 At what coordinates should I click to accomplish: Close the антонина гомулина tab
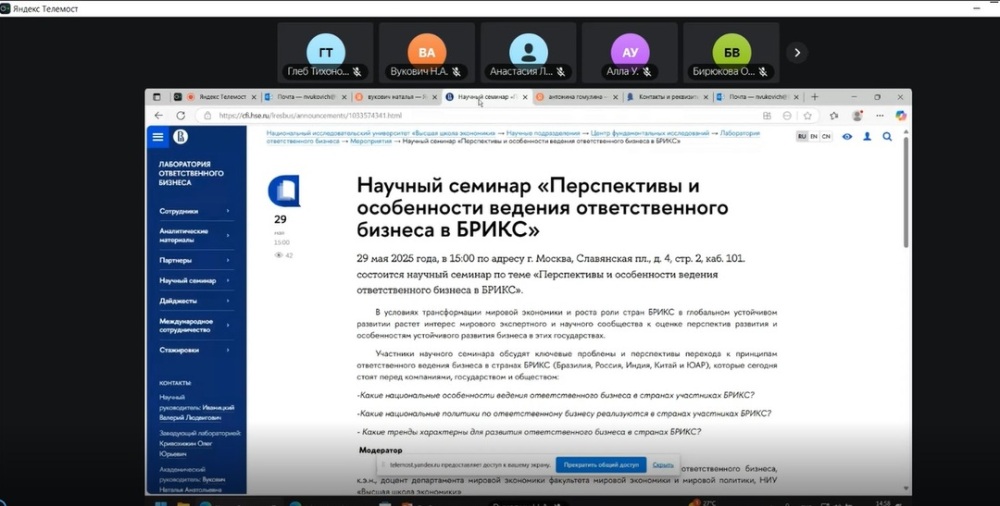615,97
